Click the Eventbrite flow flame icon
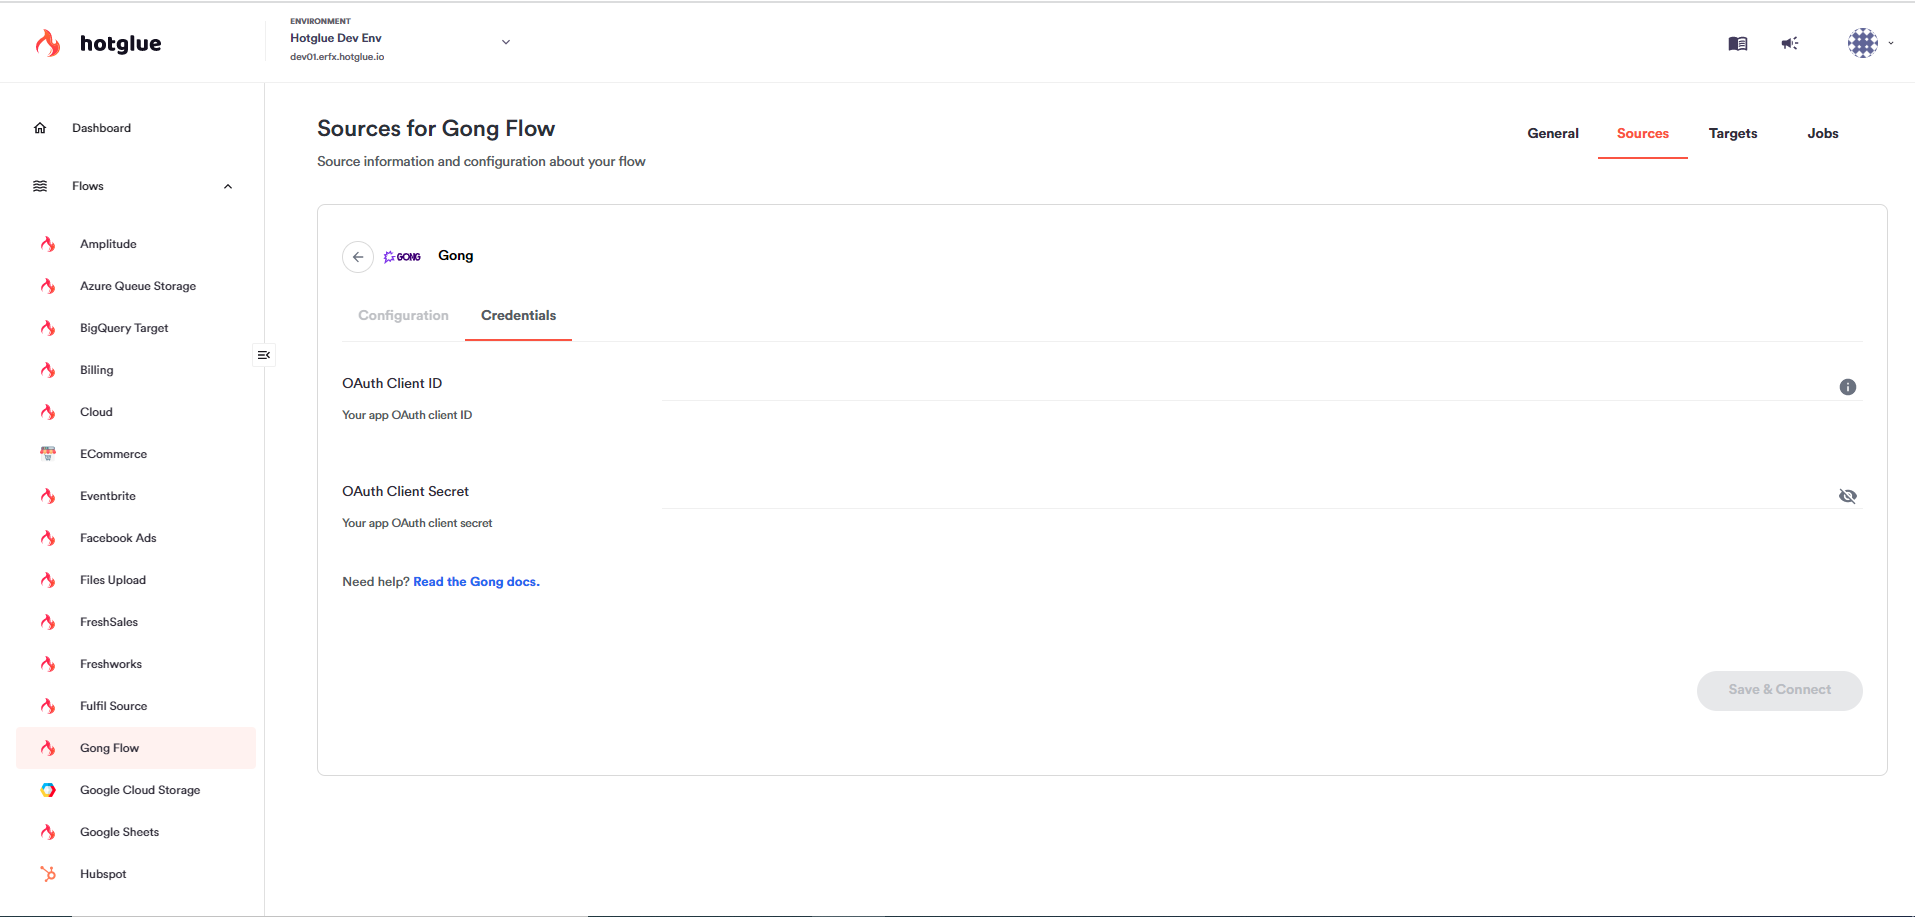 (48, 496)
